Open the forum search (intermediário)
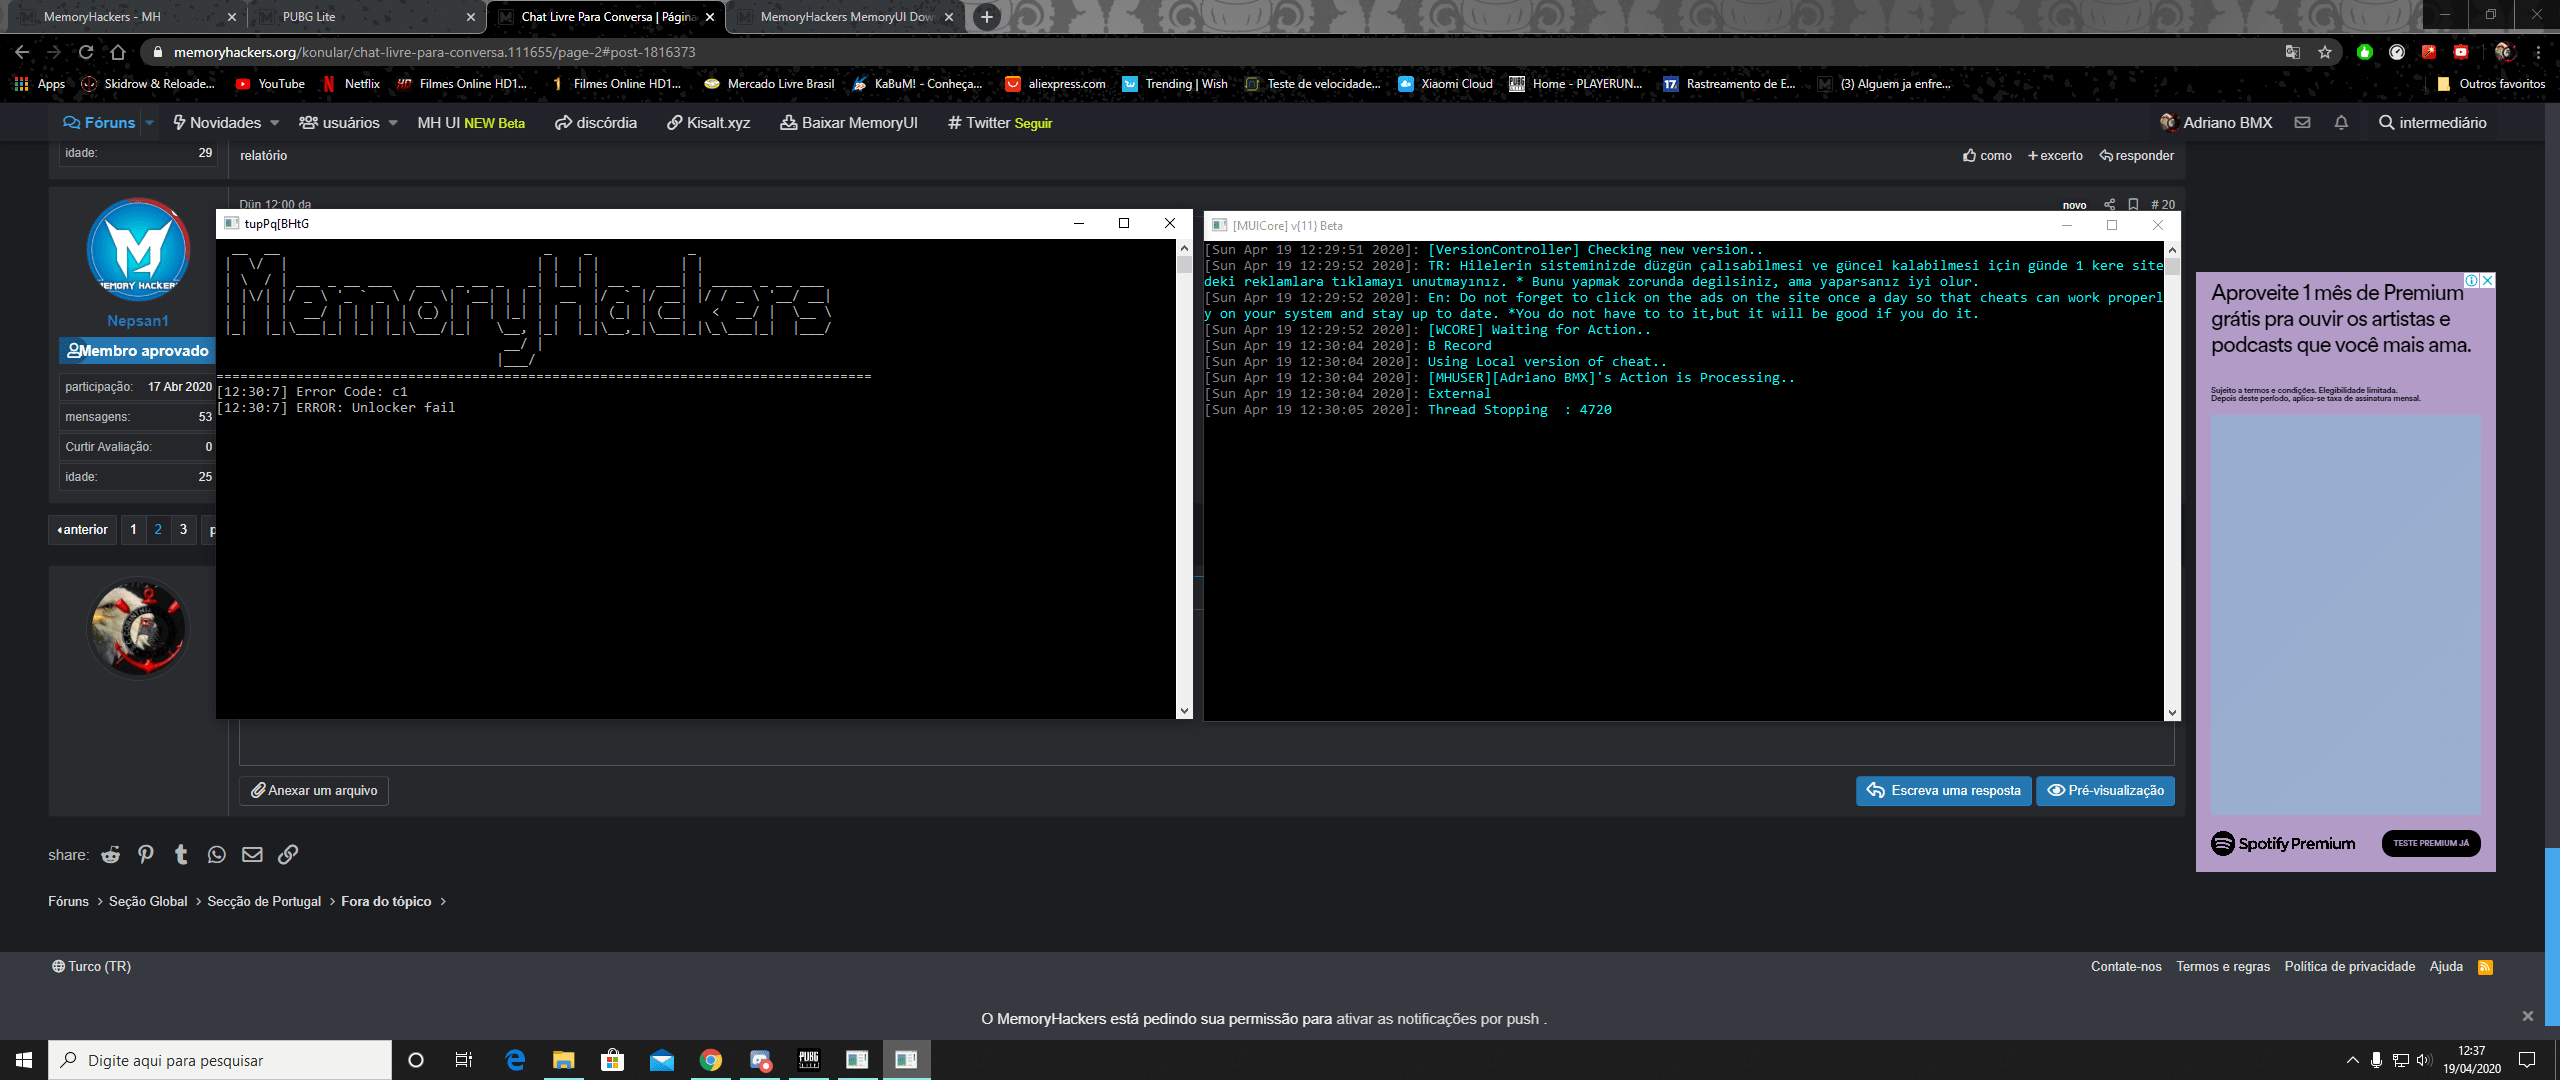Screen dimensions: 2560x1080 click(2432, 123)
